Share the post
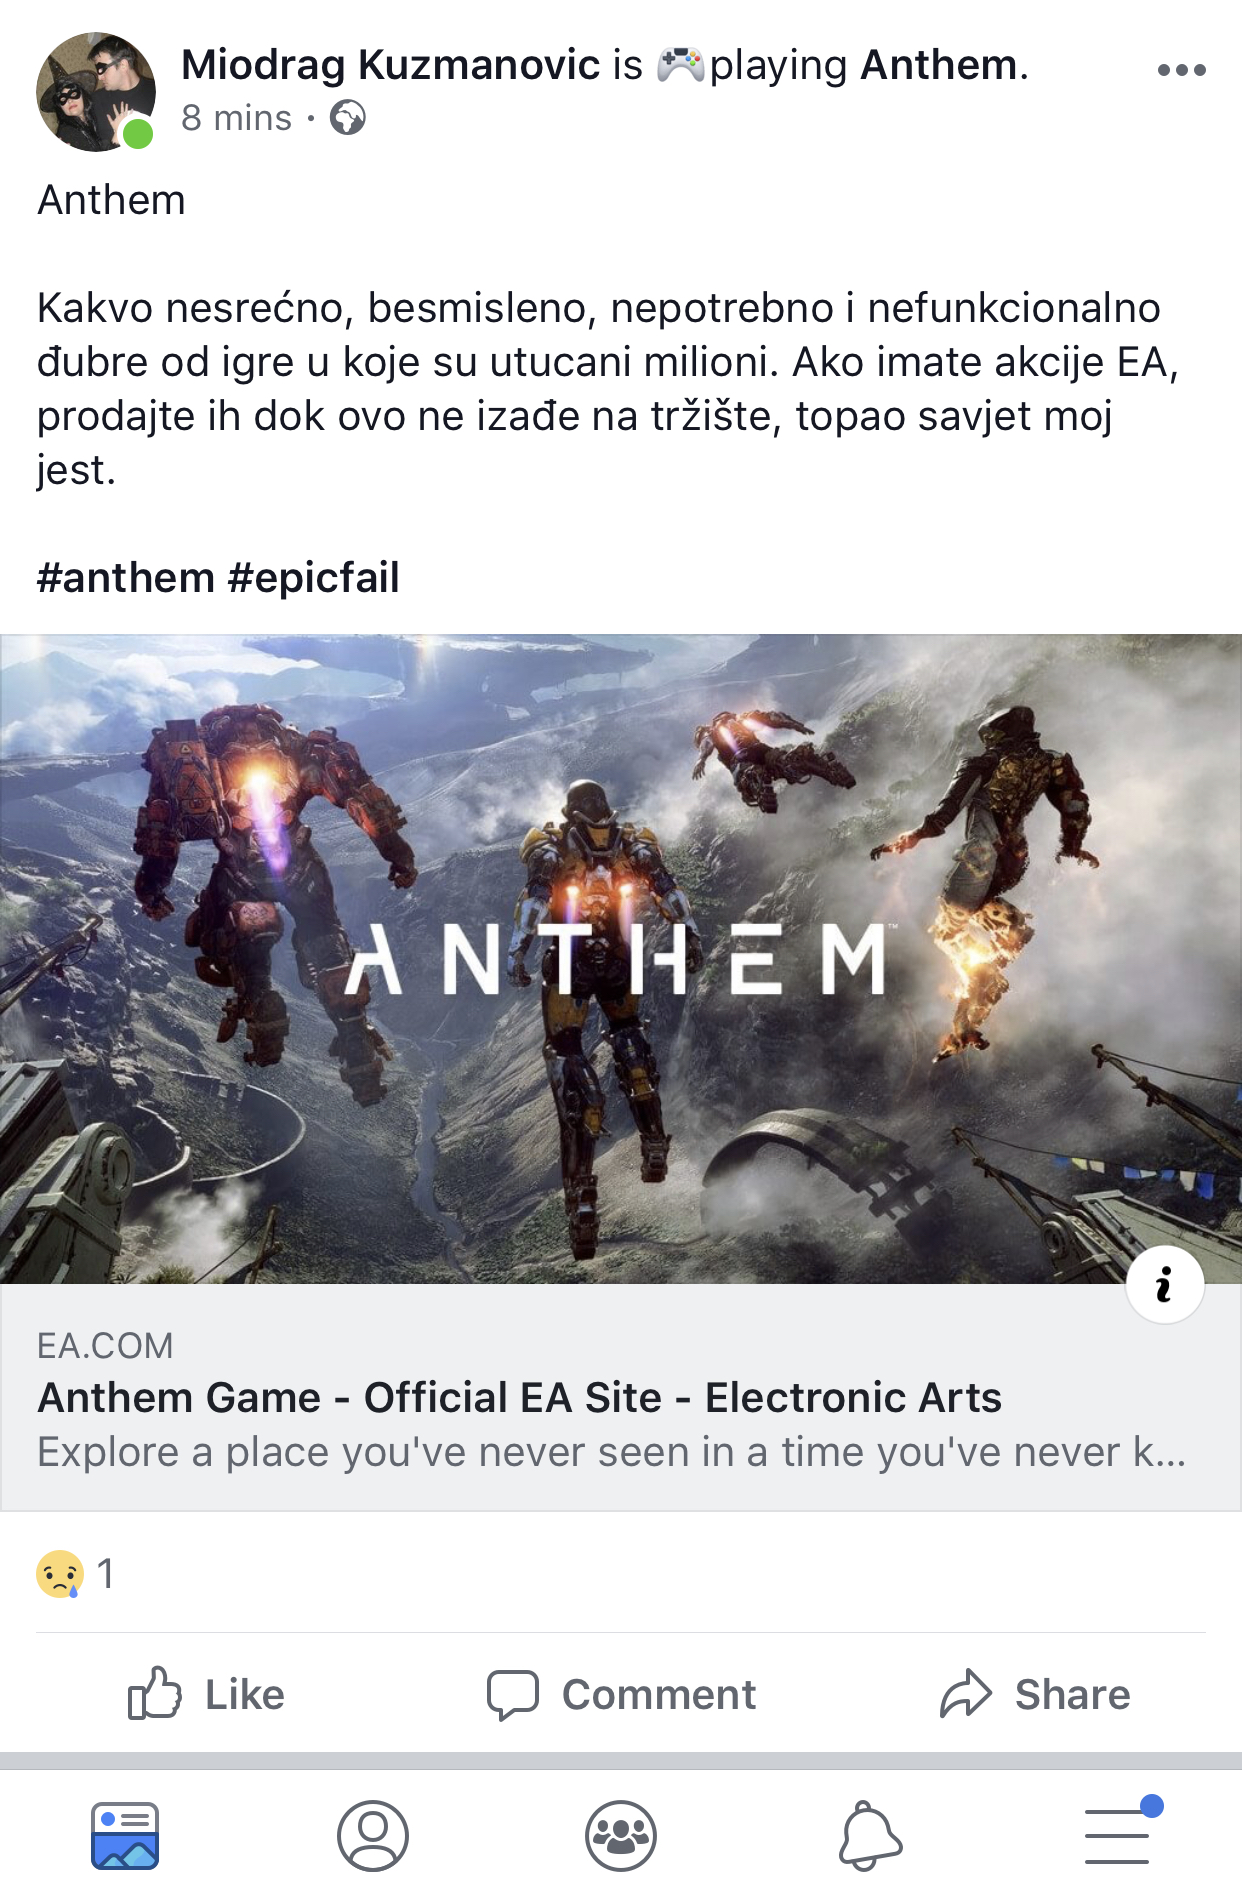The image size is (1242, 1902). [1035, 1695]
